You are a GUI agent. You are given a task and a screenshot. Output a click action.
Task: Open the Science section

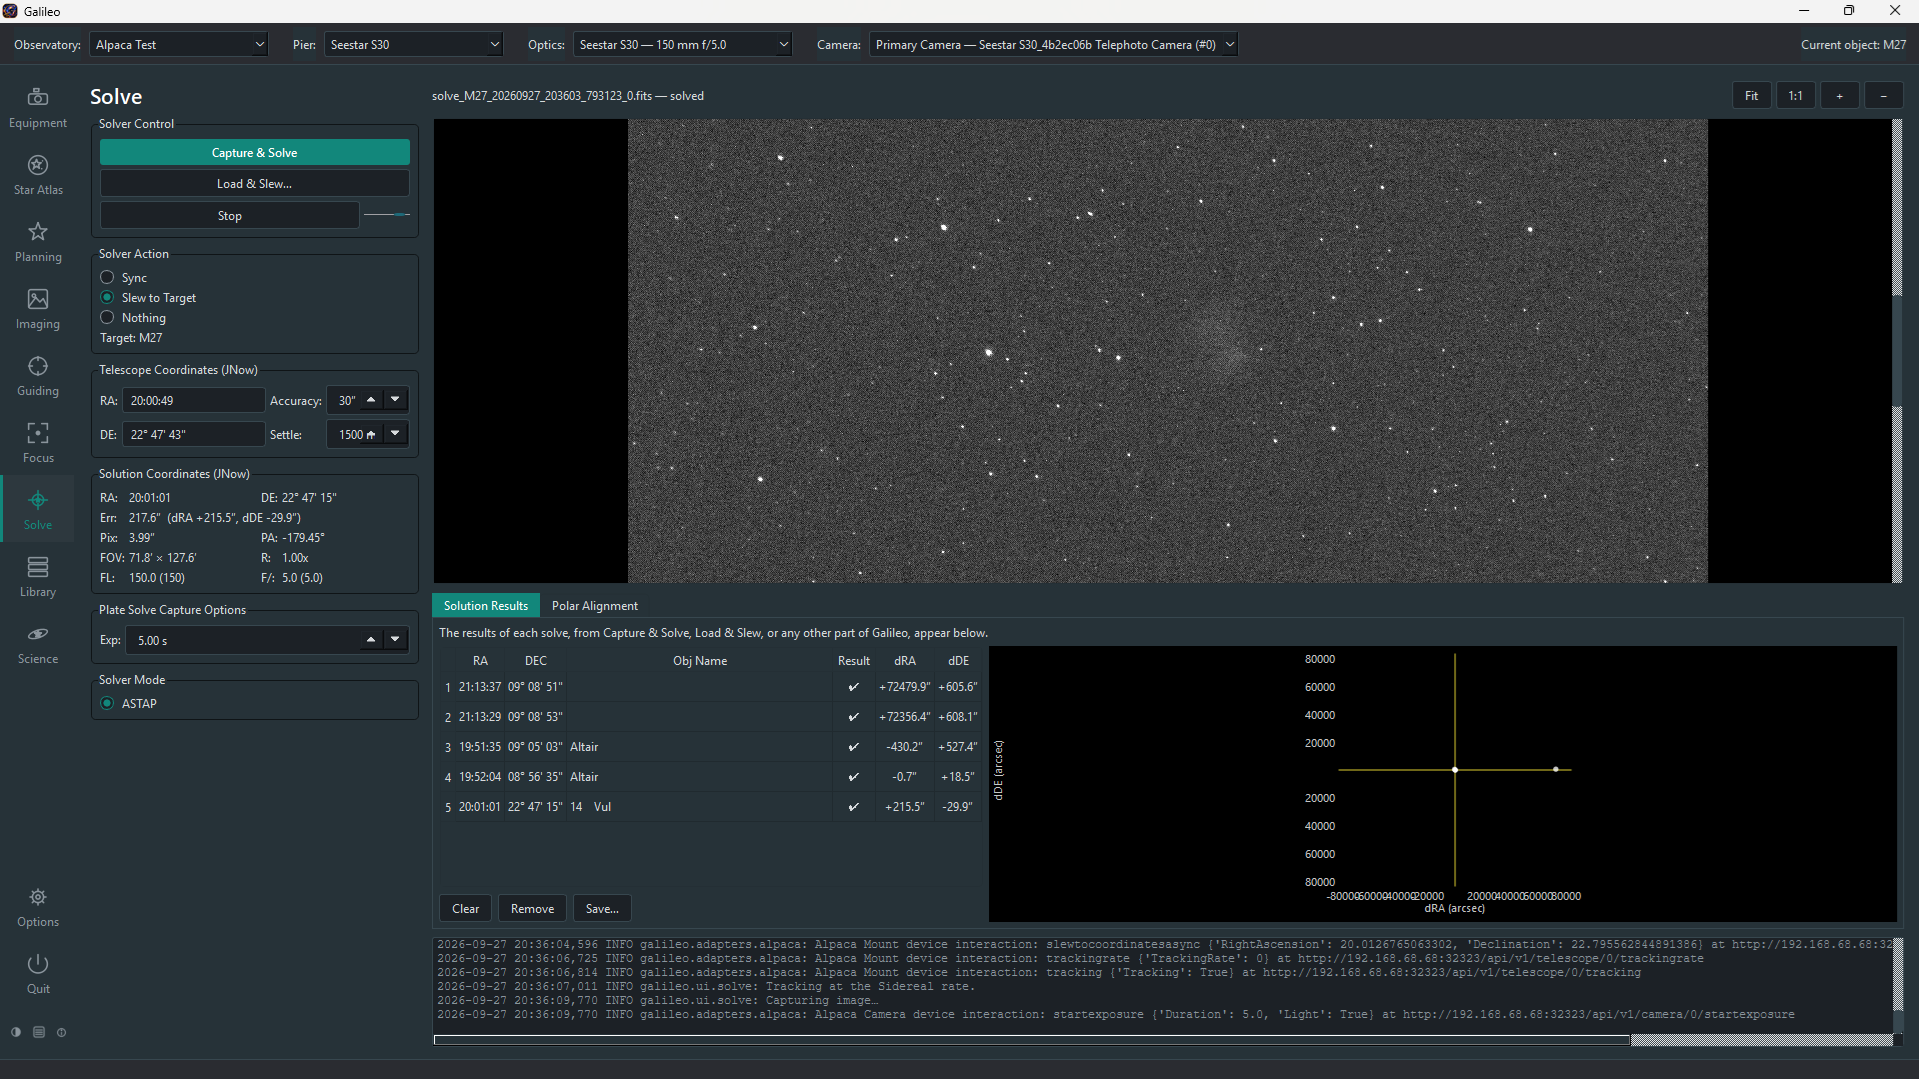coord(38,644)
